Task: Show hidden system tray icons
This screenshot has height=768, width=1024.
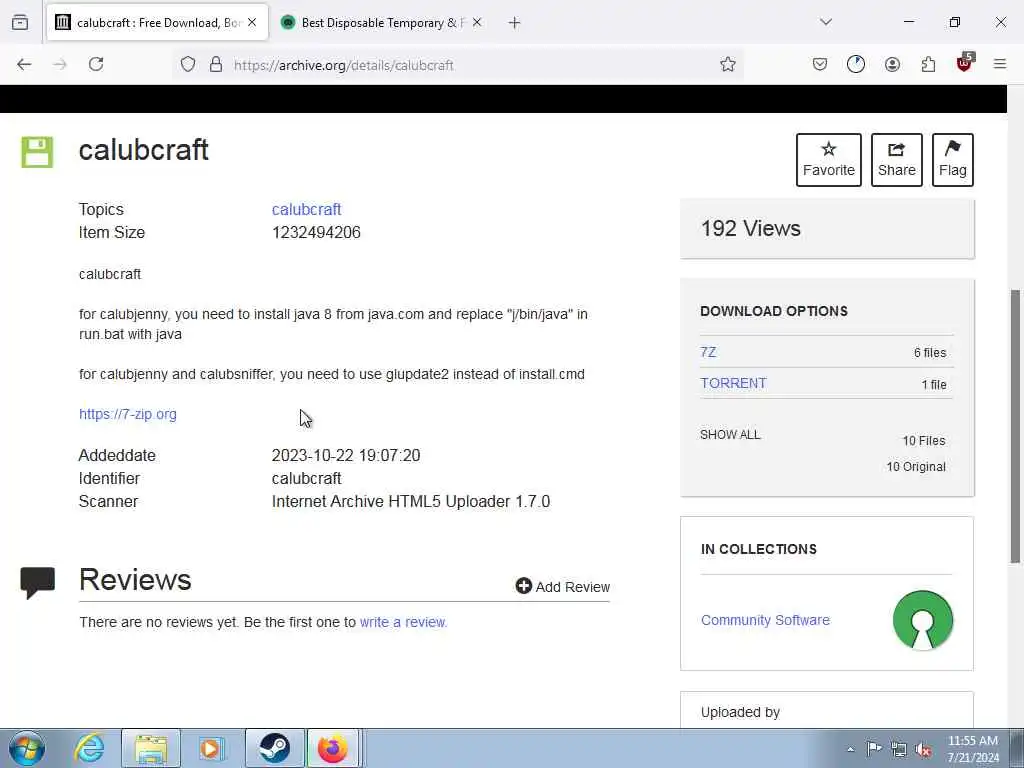Action: pos(850,750)
